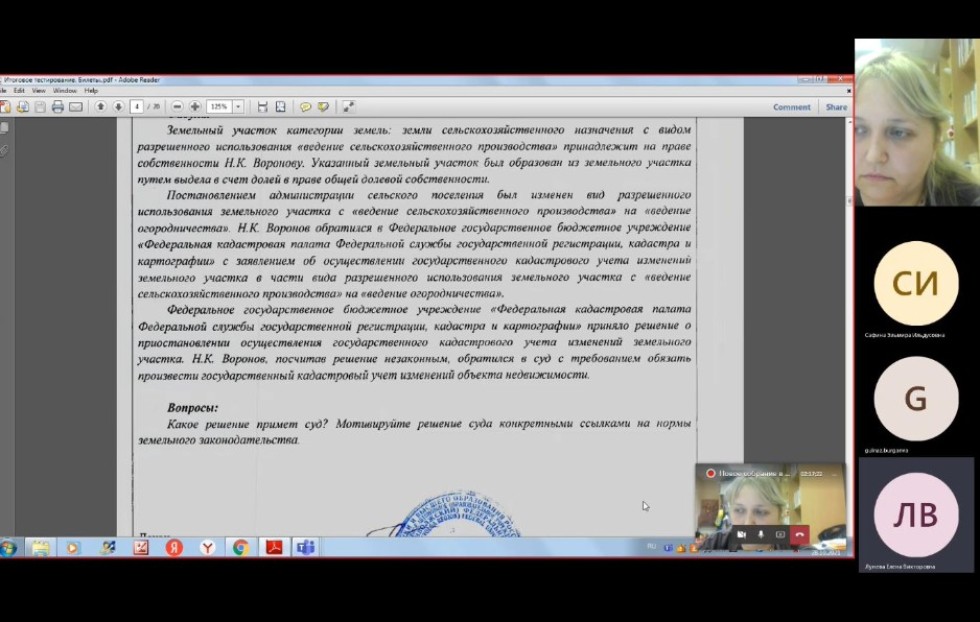Image resolution: width=980 pixels, height=622 pixels.
Task: Open the Help menu
Action: pyautogui.click(x=91, y=91)
